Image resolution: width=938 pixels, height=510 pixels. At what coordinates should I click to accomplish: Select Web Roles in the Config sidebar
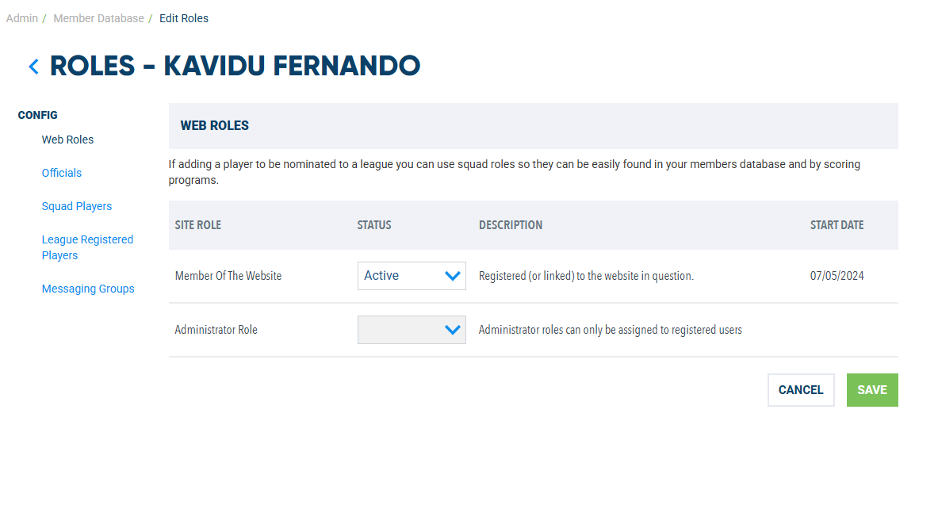(x=68, y=140)
